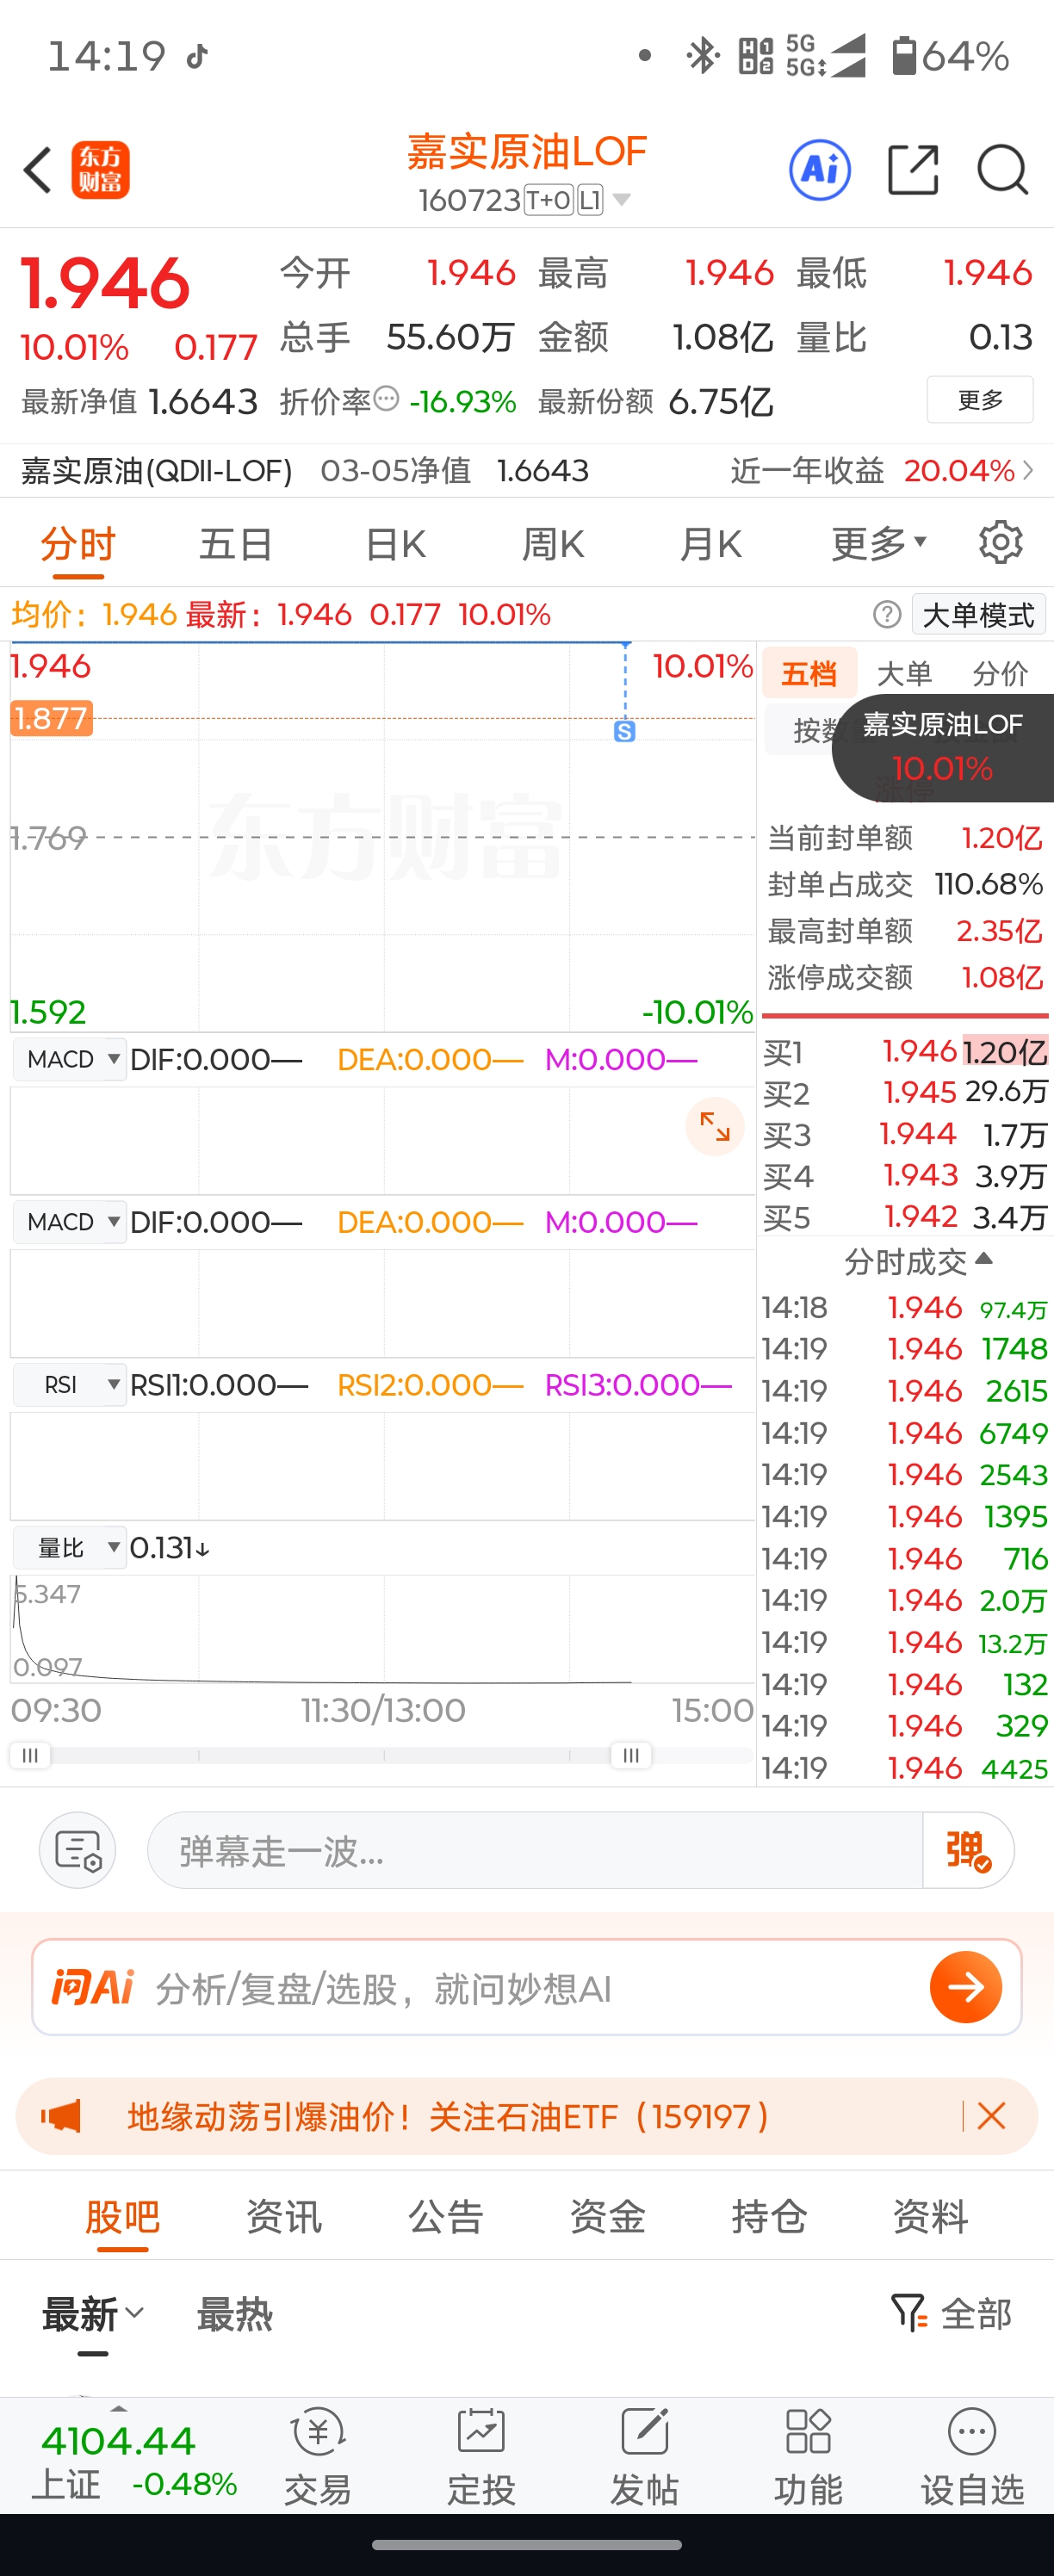Screen dimensions: 1054x2576
Task: Open the bullet comment list icon
Action: tap(78, 1850)
